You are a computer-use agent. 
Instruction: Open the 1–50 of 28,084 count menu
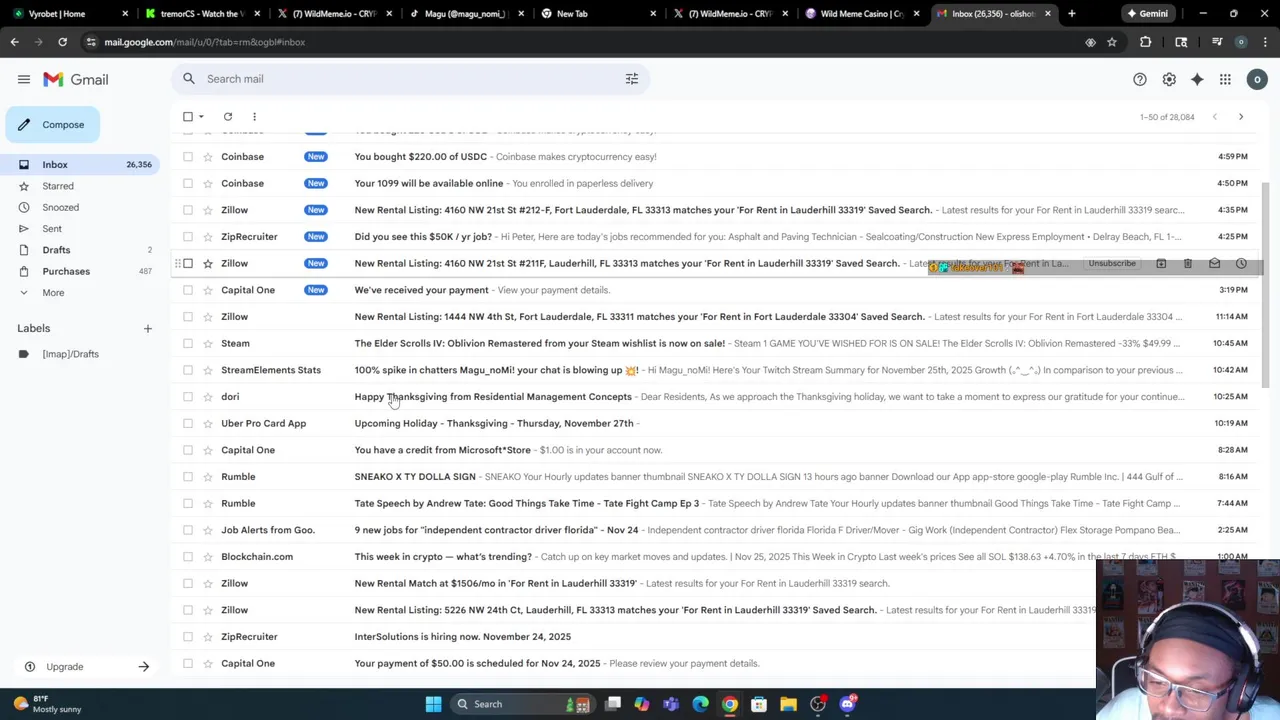pyautogui.click(x=1167, y=117)
